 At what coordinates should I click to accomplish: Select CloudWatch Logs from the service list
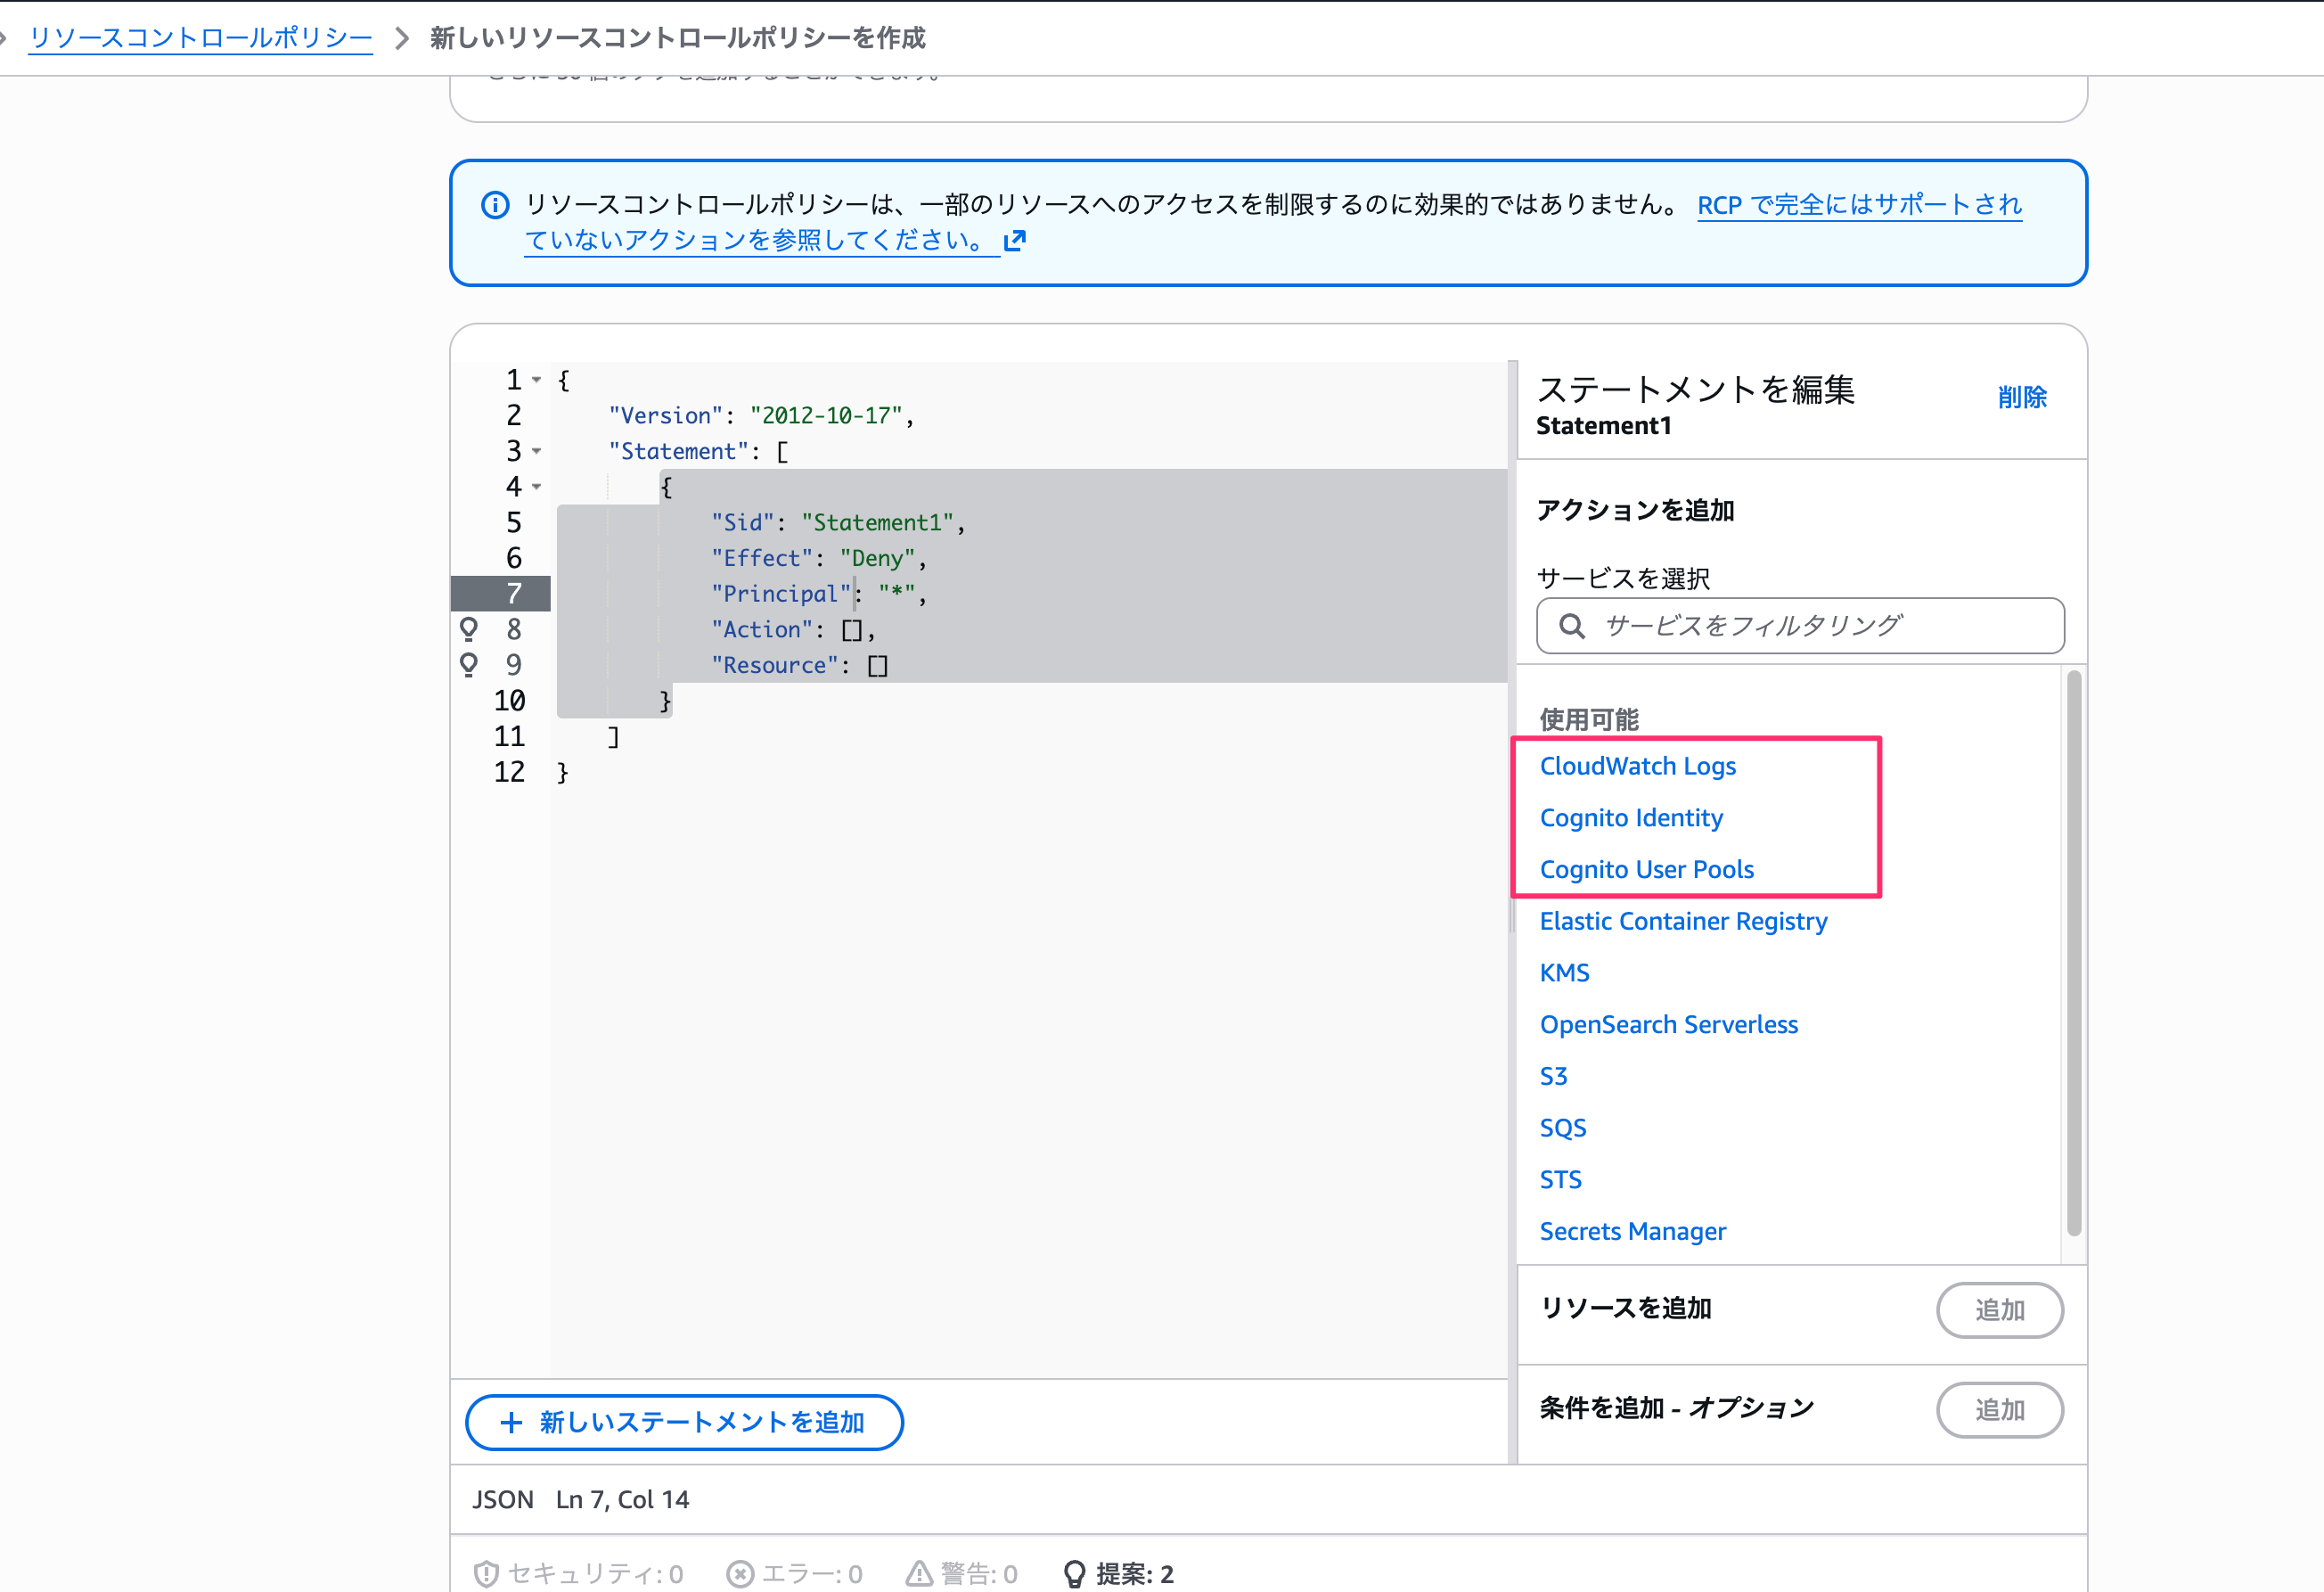click(1637, 765)
